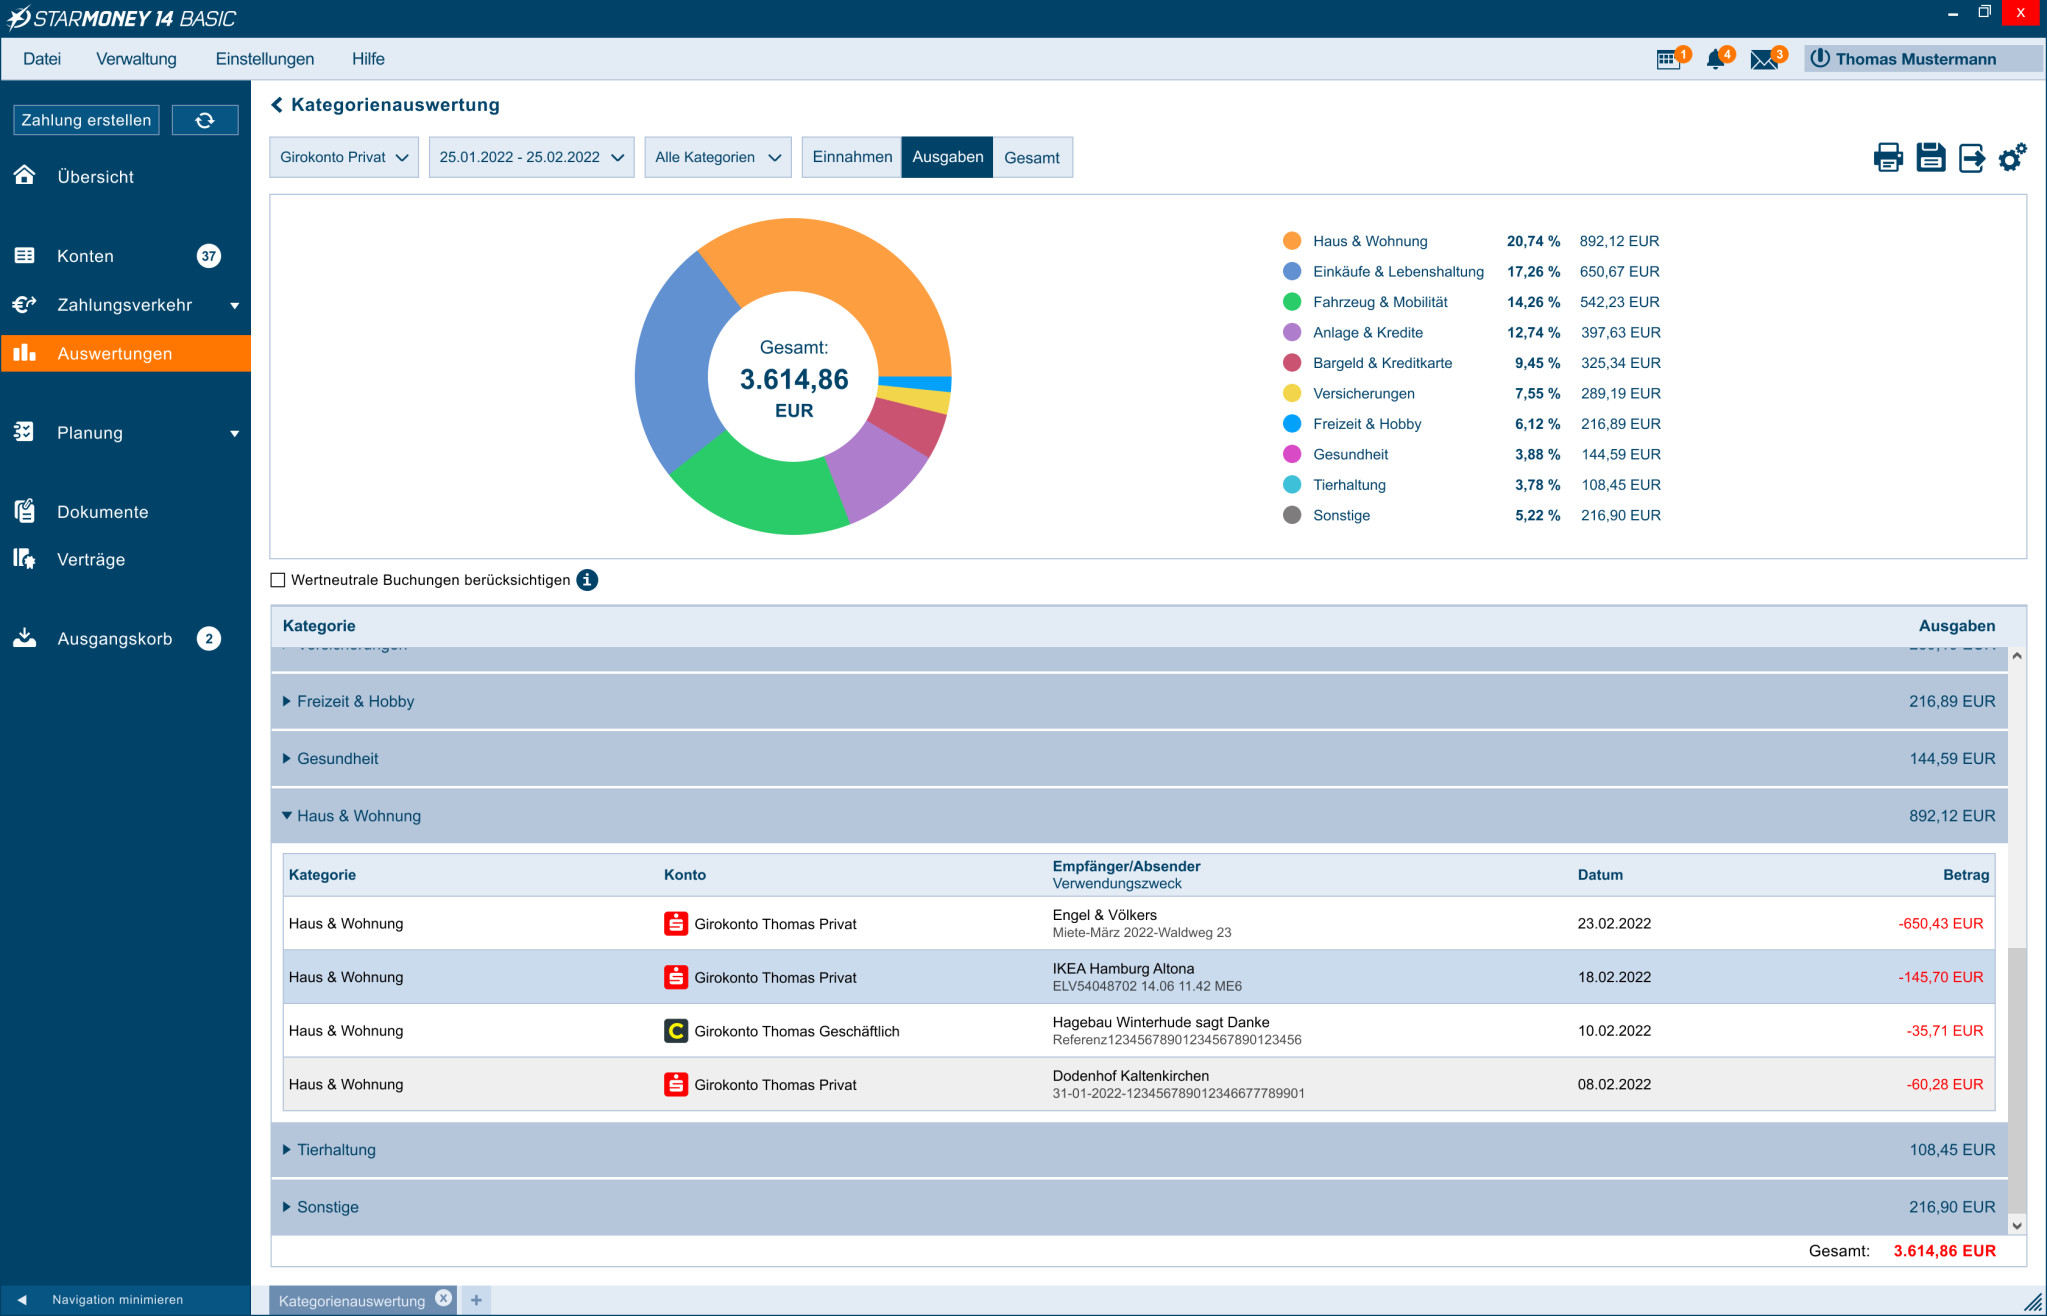Screen dimensions: 2047x1316
Task: Click the refresh accounts sync button
Action: [205, 120]
